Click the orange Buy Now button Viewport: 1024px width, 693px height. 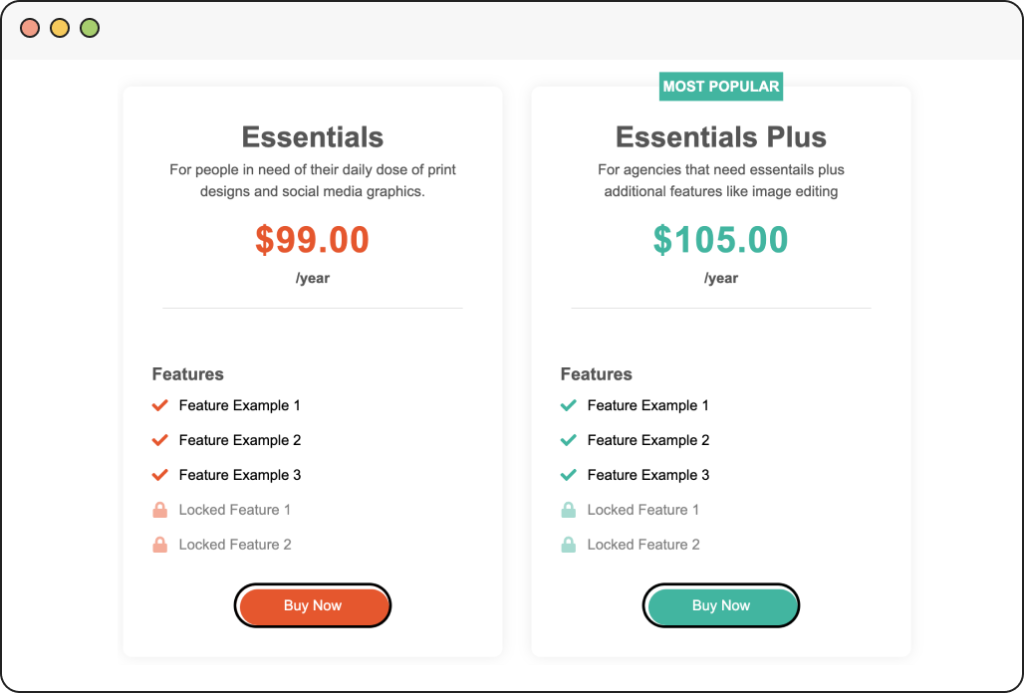pyautogui.click(x=312, y=606)
